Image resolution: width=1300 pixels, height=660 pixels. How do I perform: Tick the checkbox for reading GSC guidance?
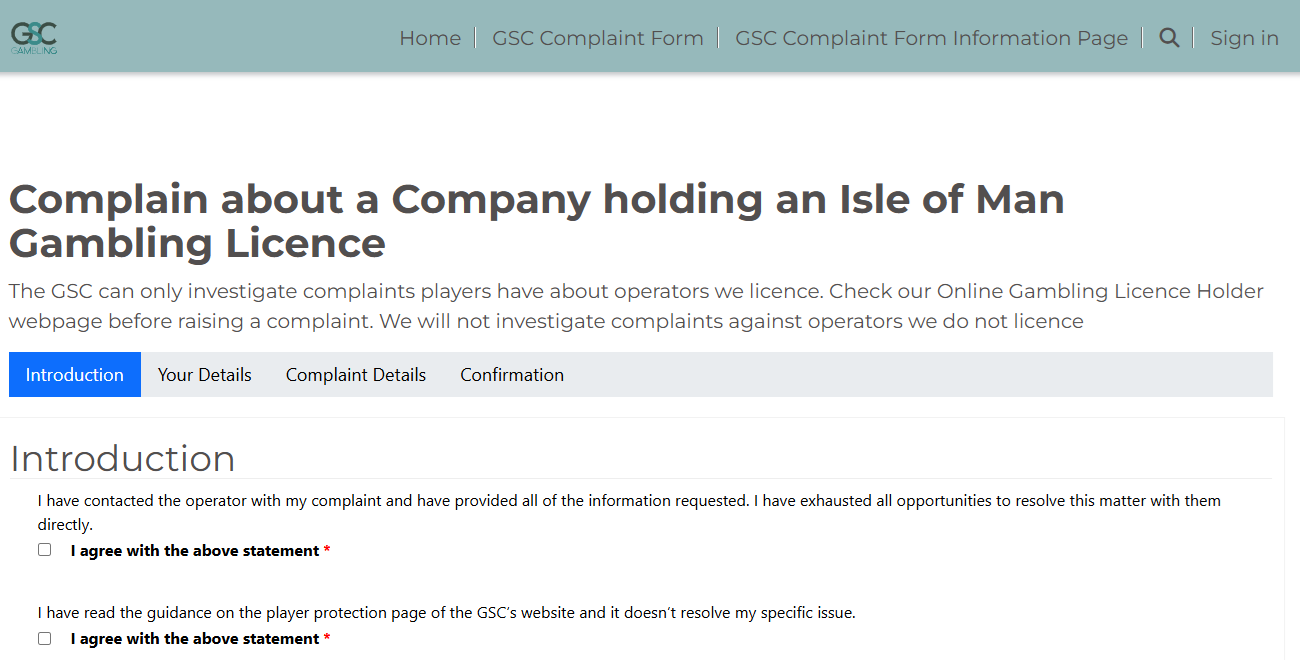[x=45, y=638]
